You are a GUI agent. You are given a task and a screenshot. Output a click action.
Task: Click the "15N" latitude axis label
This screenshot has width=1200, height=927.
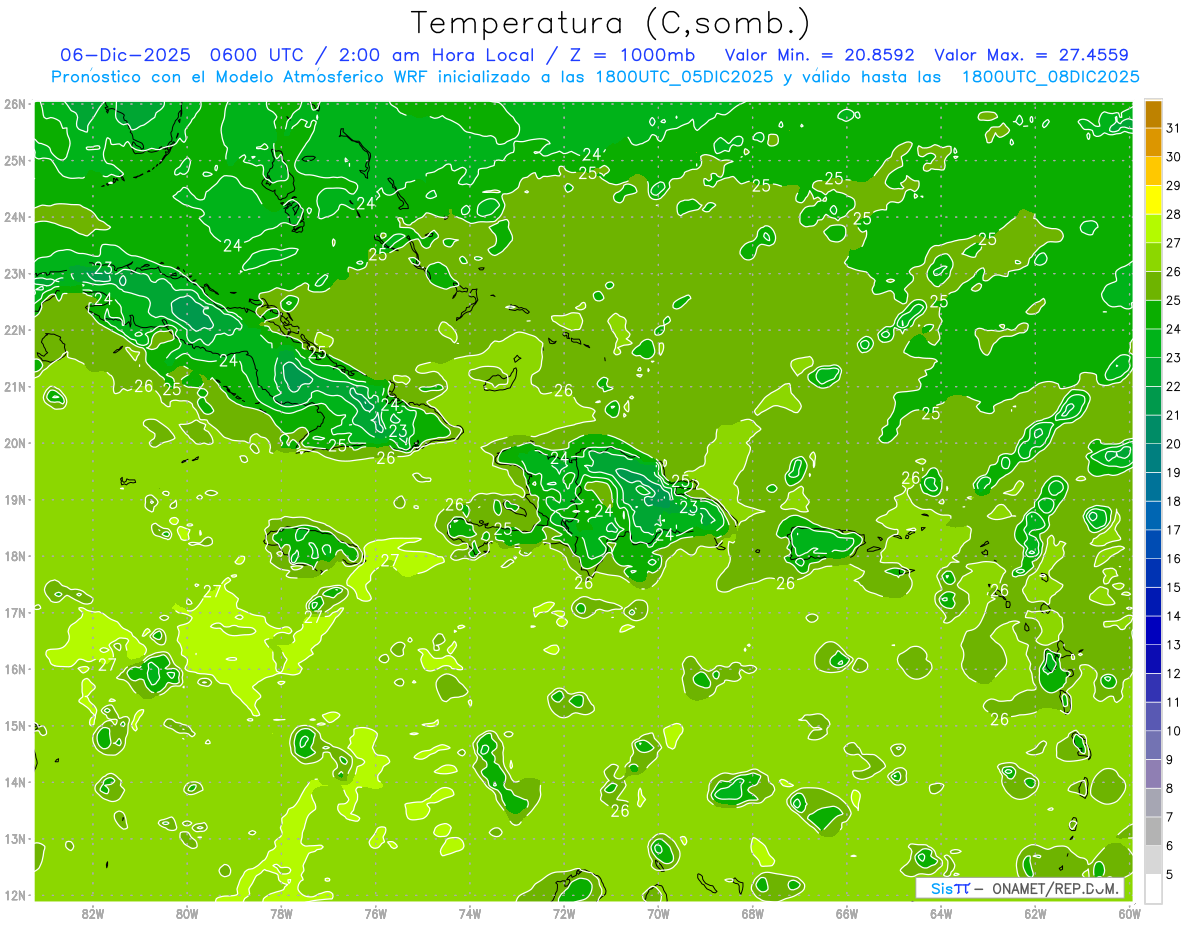pyautogui.click(x=15, y=725)
